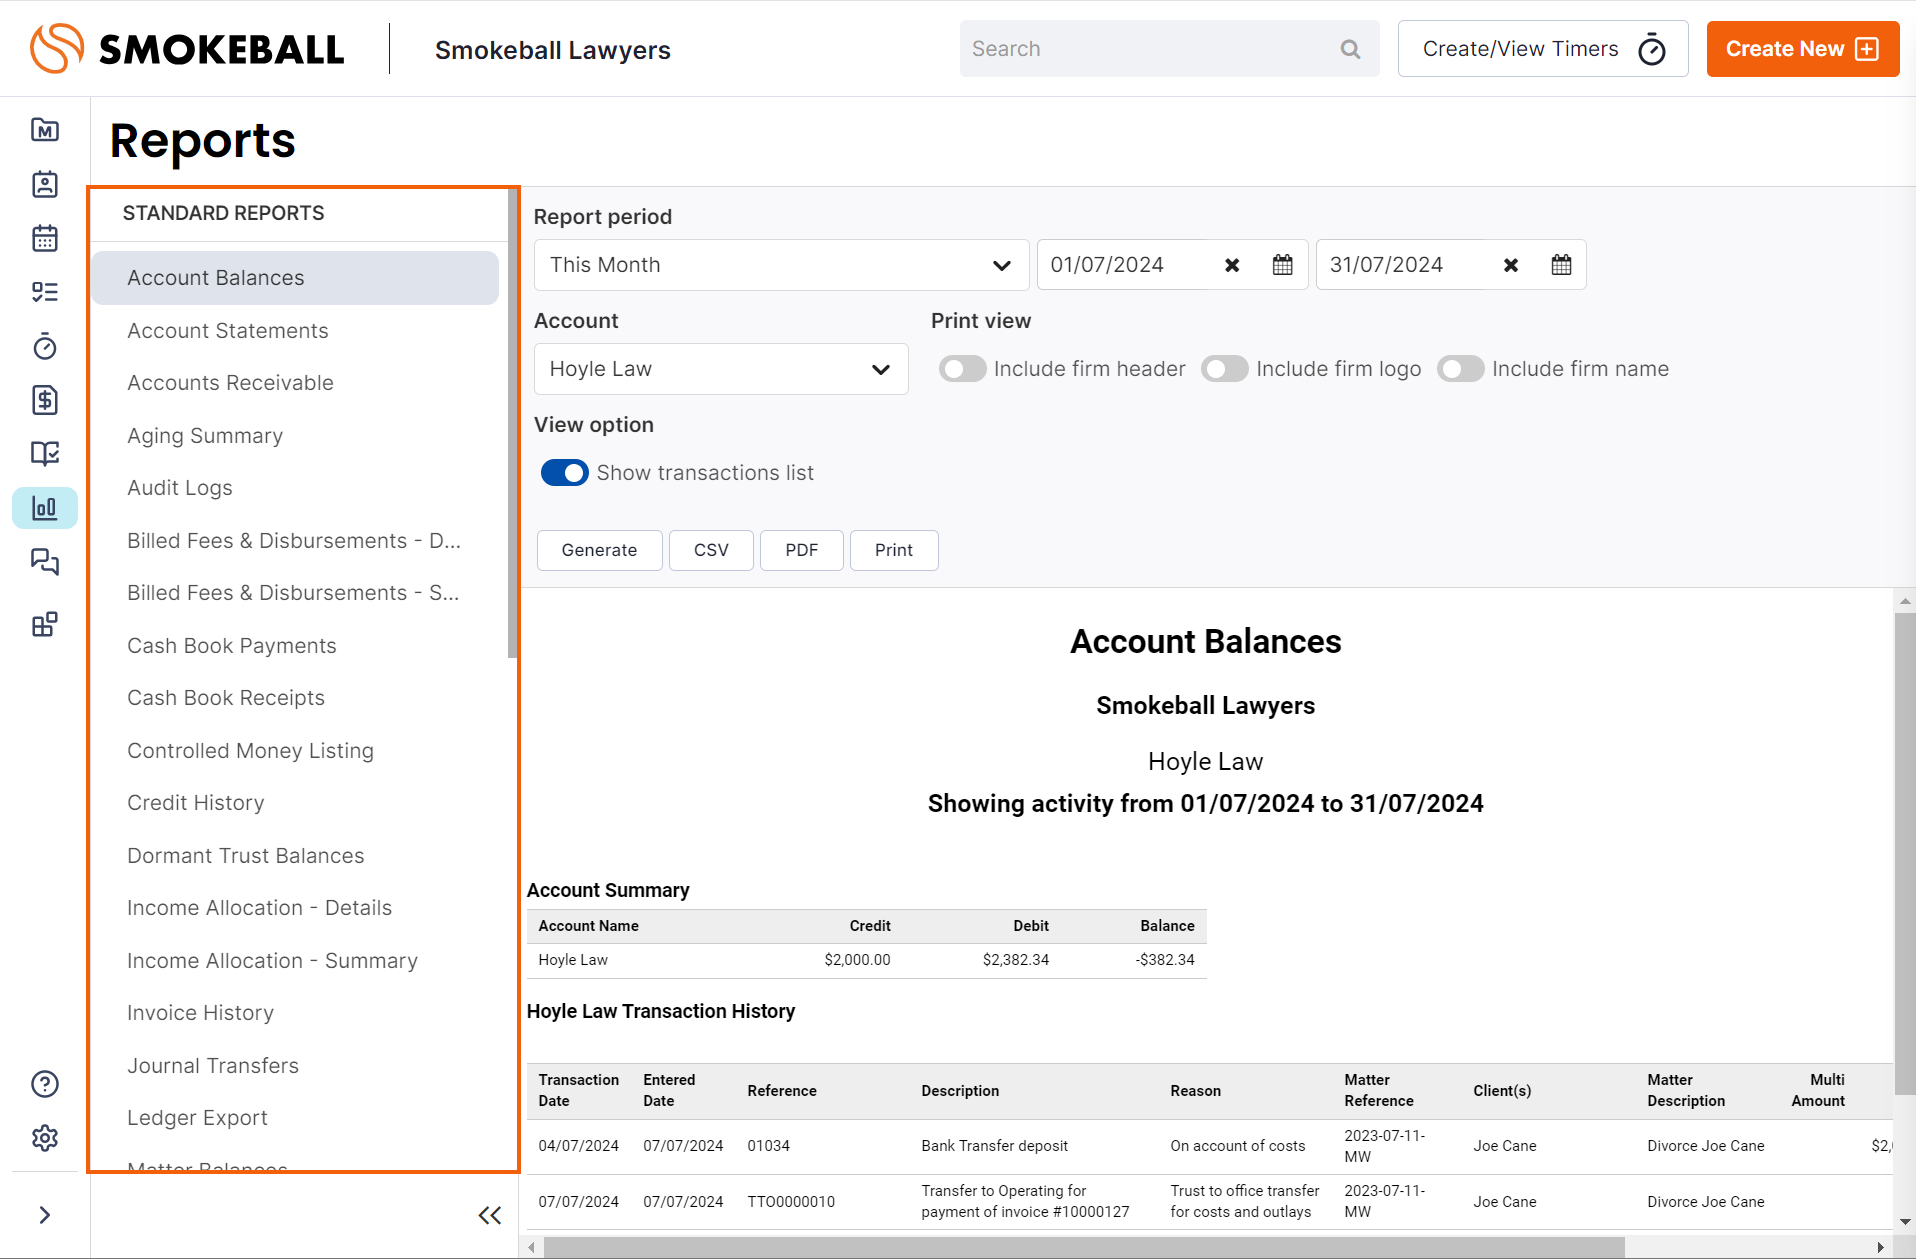Select Aging Summary report
This screenshot has height=1259, width=1916.
[x=205, y=436]
